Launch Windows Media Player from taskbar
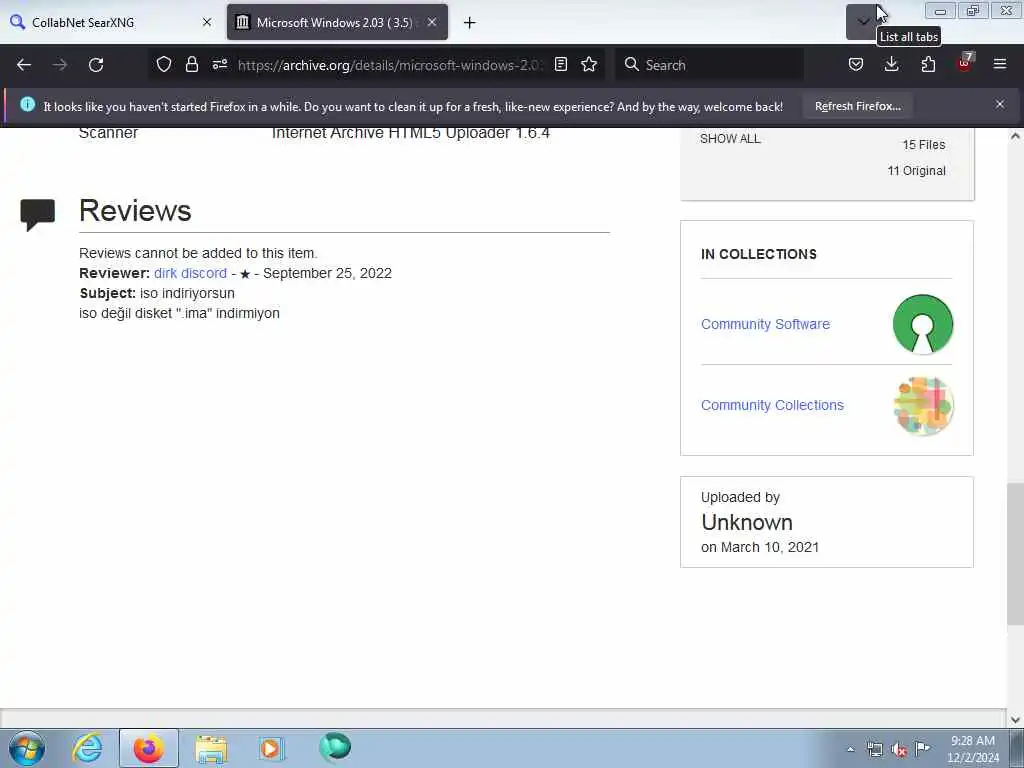 pyautogui.click(x=271, y=748)
